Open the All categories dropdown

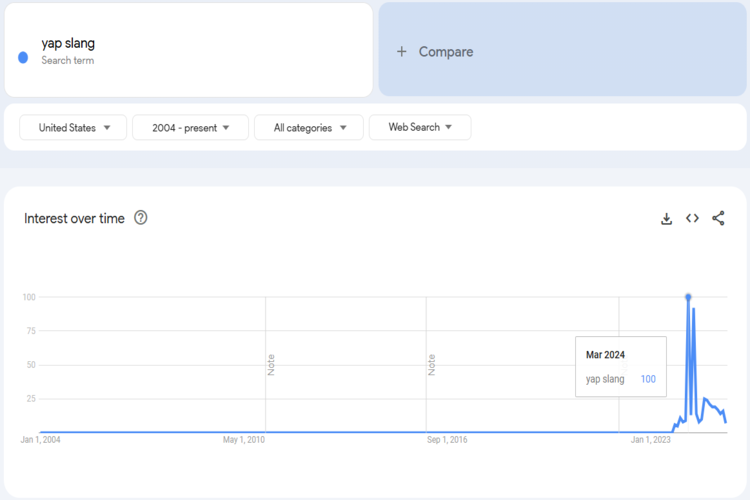point(309,127)
